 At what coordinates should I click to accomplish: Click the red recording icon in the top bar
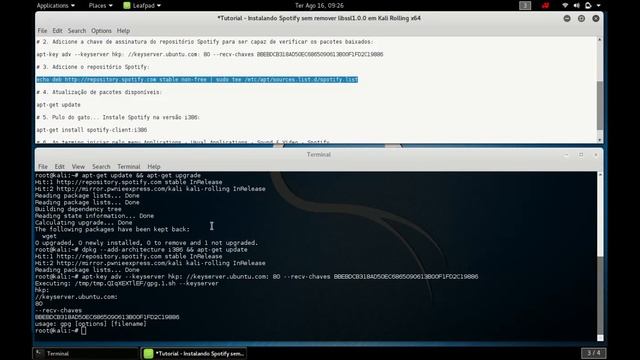pos(545,5)
